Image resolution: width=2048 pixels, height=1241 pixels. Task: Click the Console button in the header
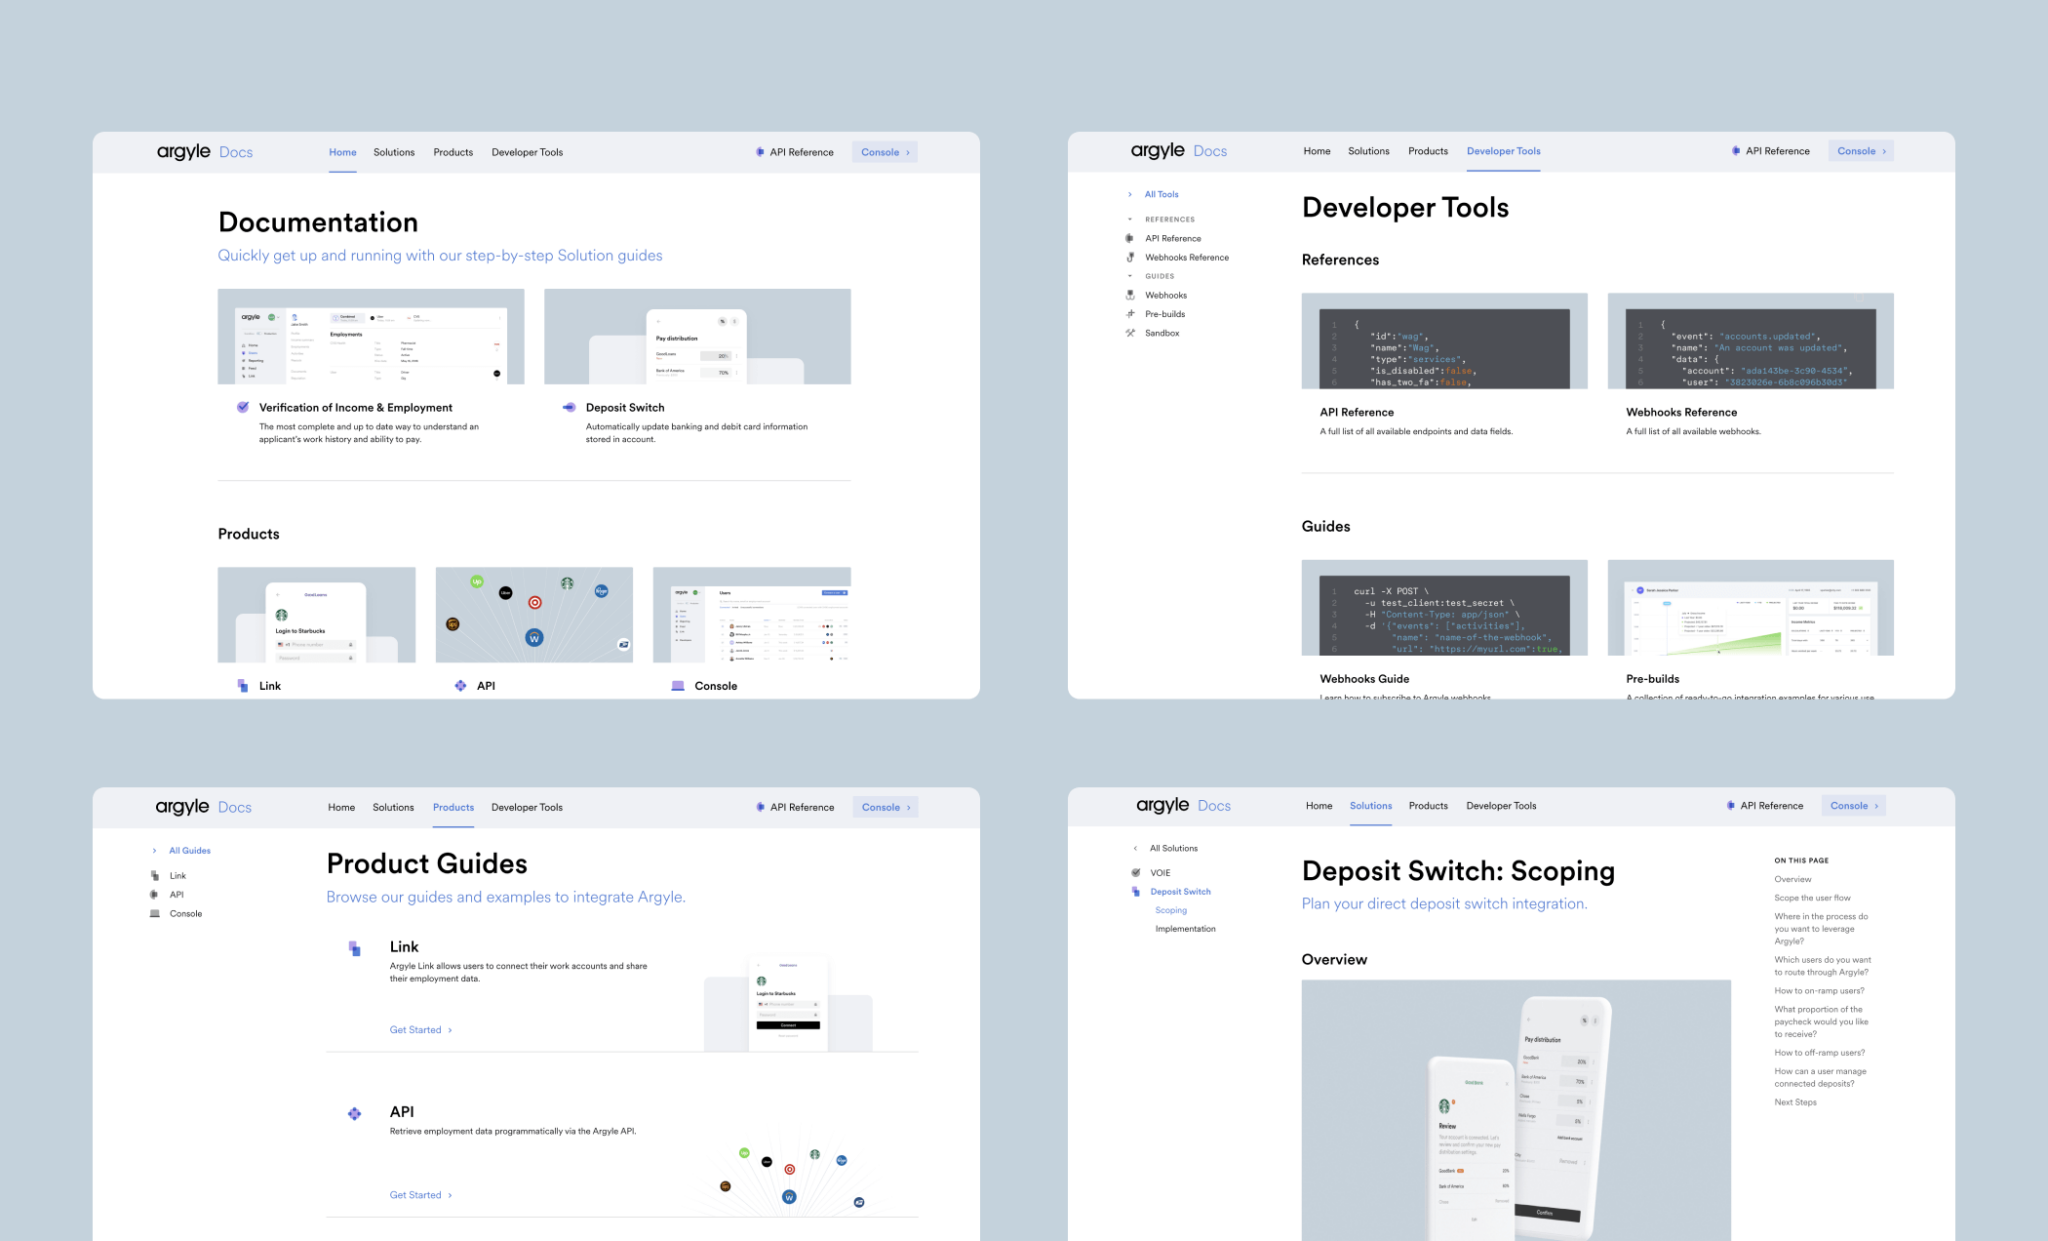(884, 151)
